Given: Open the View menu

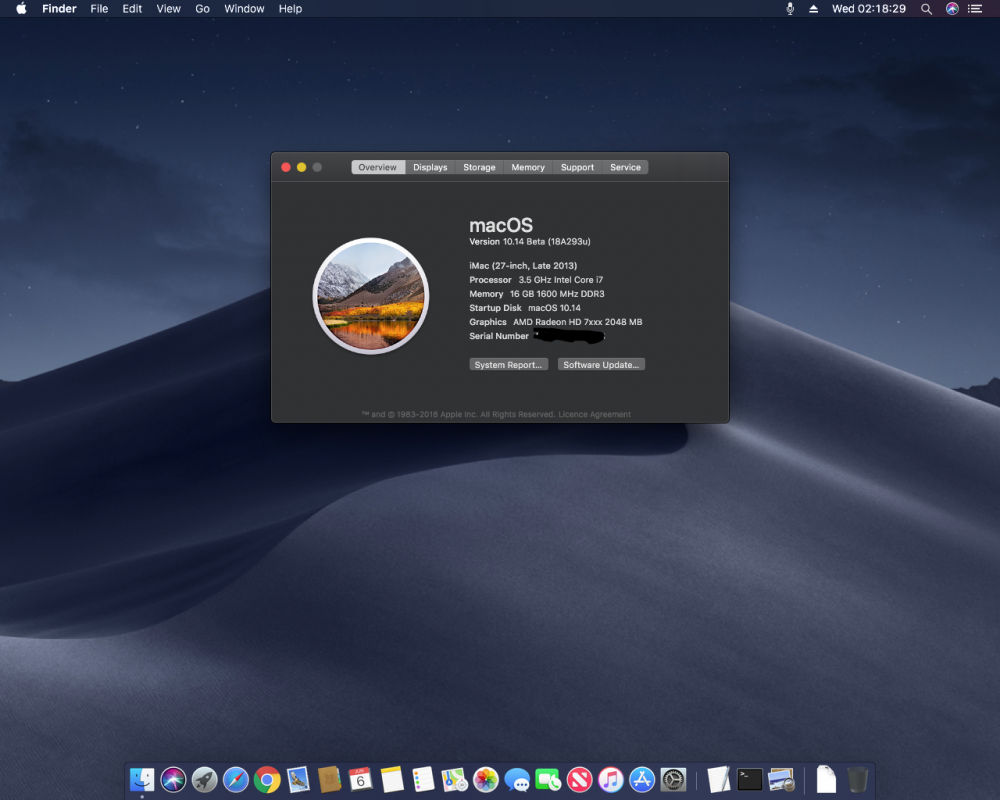Looking at the screenshot, I should [x=168, y=8].
